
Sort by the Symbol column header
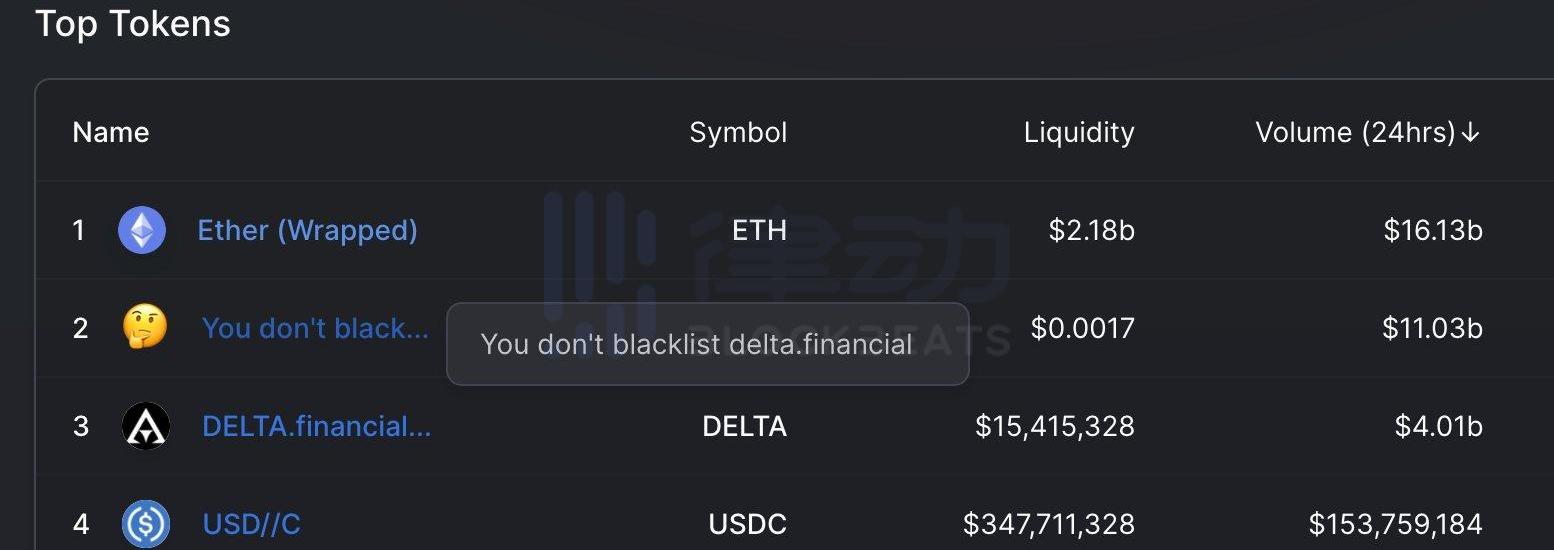click(738, 133)
